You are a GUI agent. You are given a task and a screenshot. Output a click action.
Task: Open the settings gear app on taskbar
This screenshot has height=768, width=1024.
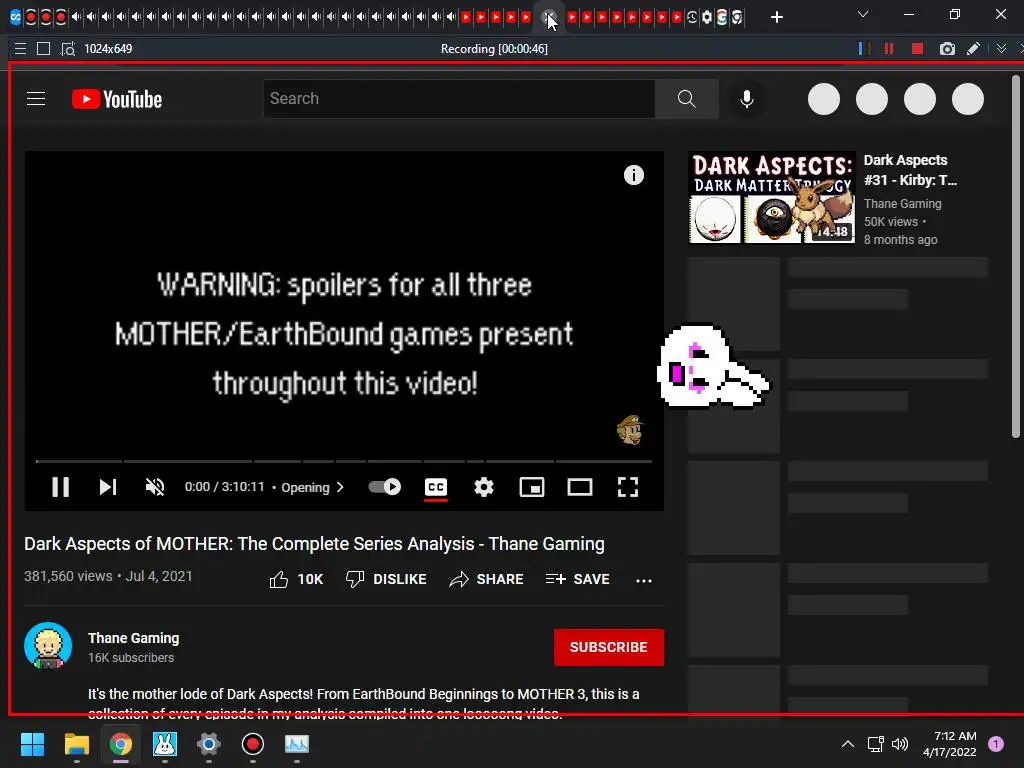(208, 744)
